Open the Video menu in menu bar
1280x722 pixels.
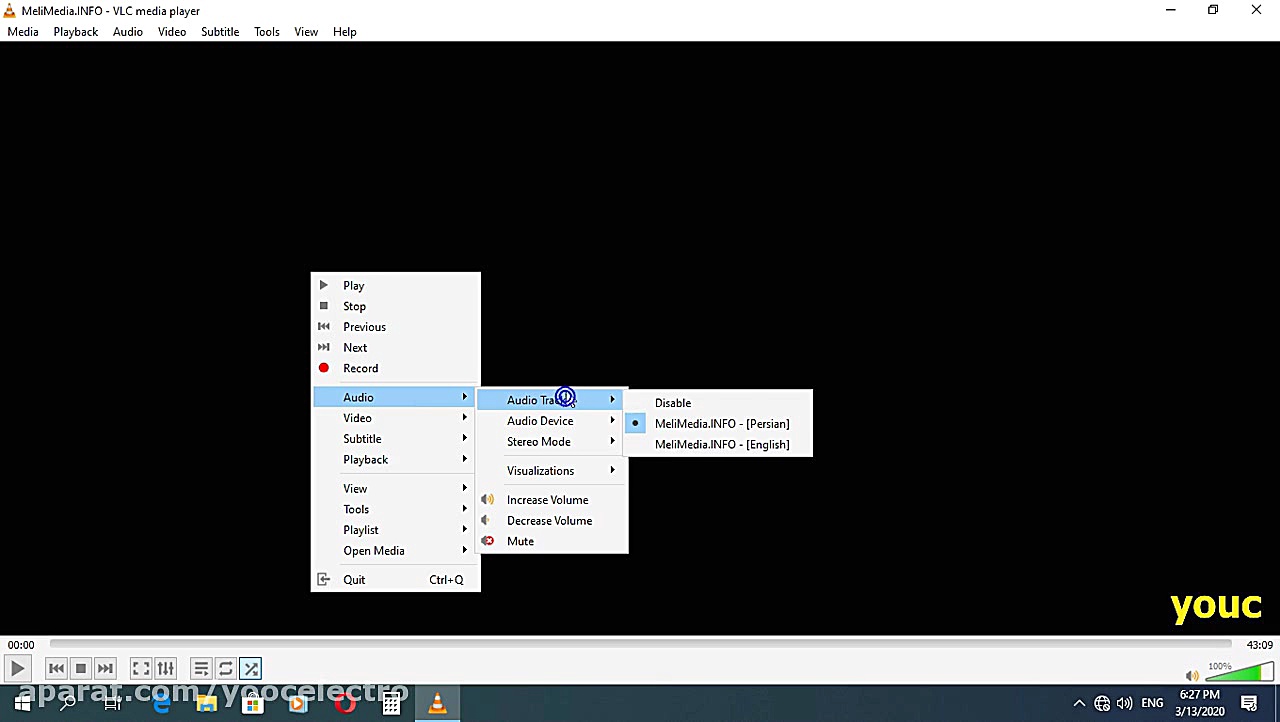pyautogui.click(x=172, y=32)
